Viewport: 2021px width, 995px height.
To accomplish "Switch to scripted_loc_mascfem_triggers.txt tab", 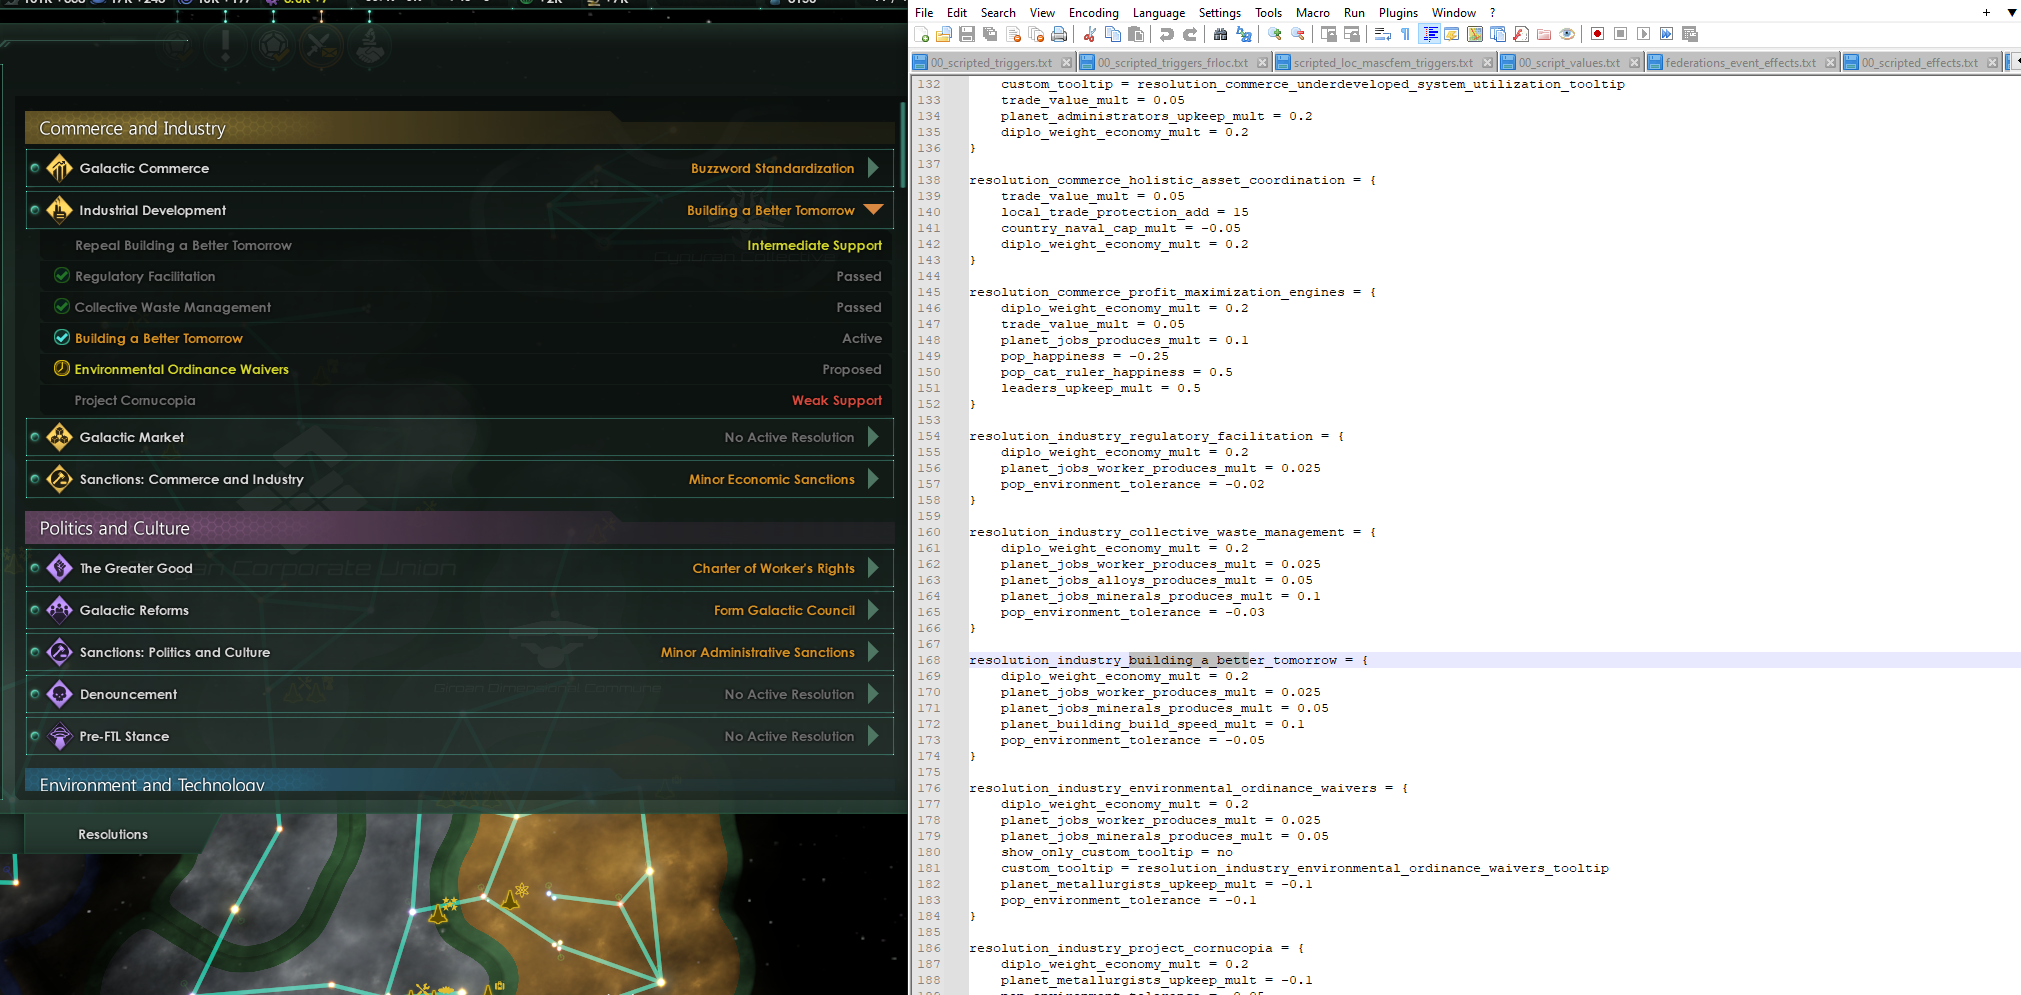I will tap(1383, 62).
